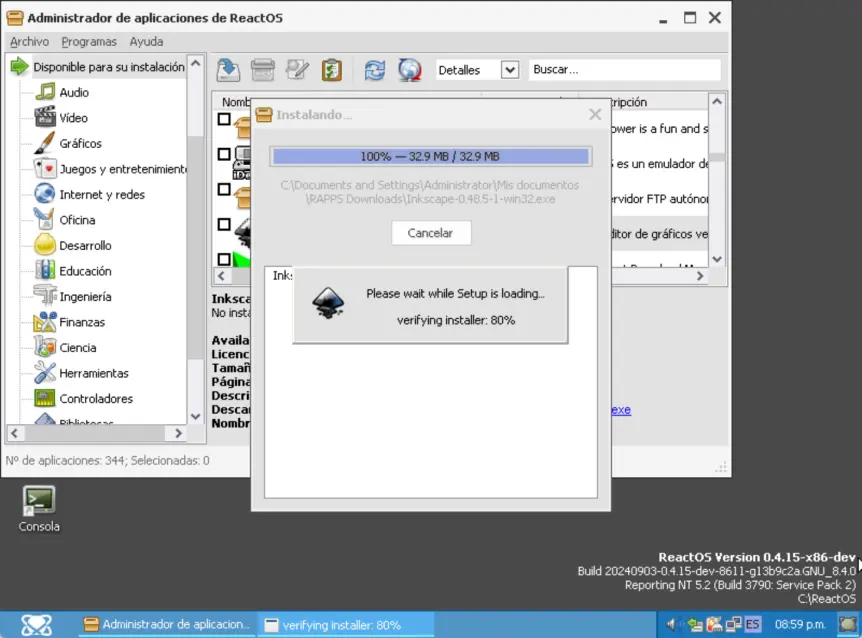Click the ReactOS Start button

pos(36,625)
